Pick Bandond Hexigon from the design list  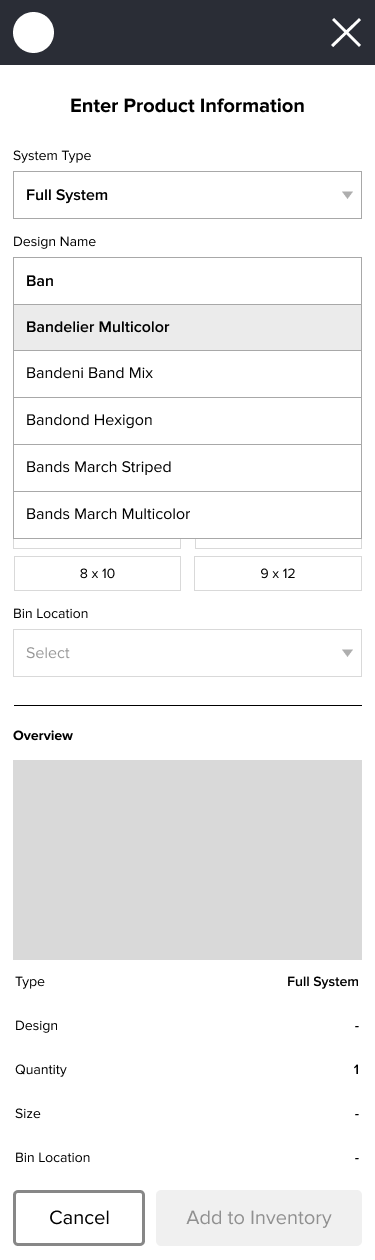(x=187, y=421)
